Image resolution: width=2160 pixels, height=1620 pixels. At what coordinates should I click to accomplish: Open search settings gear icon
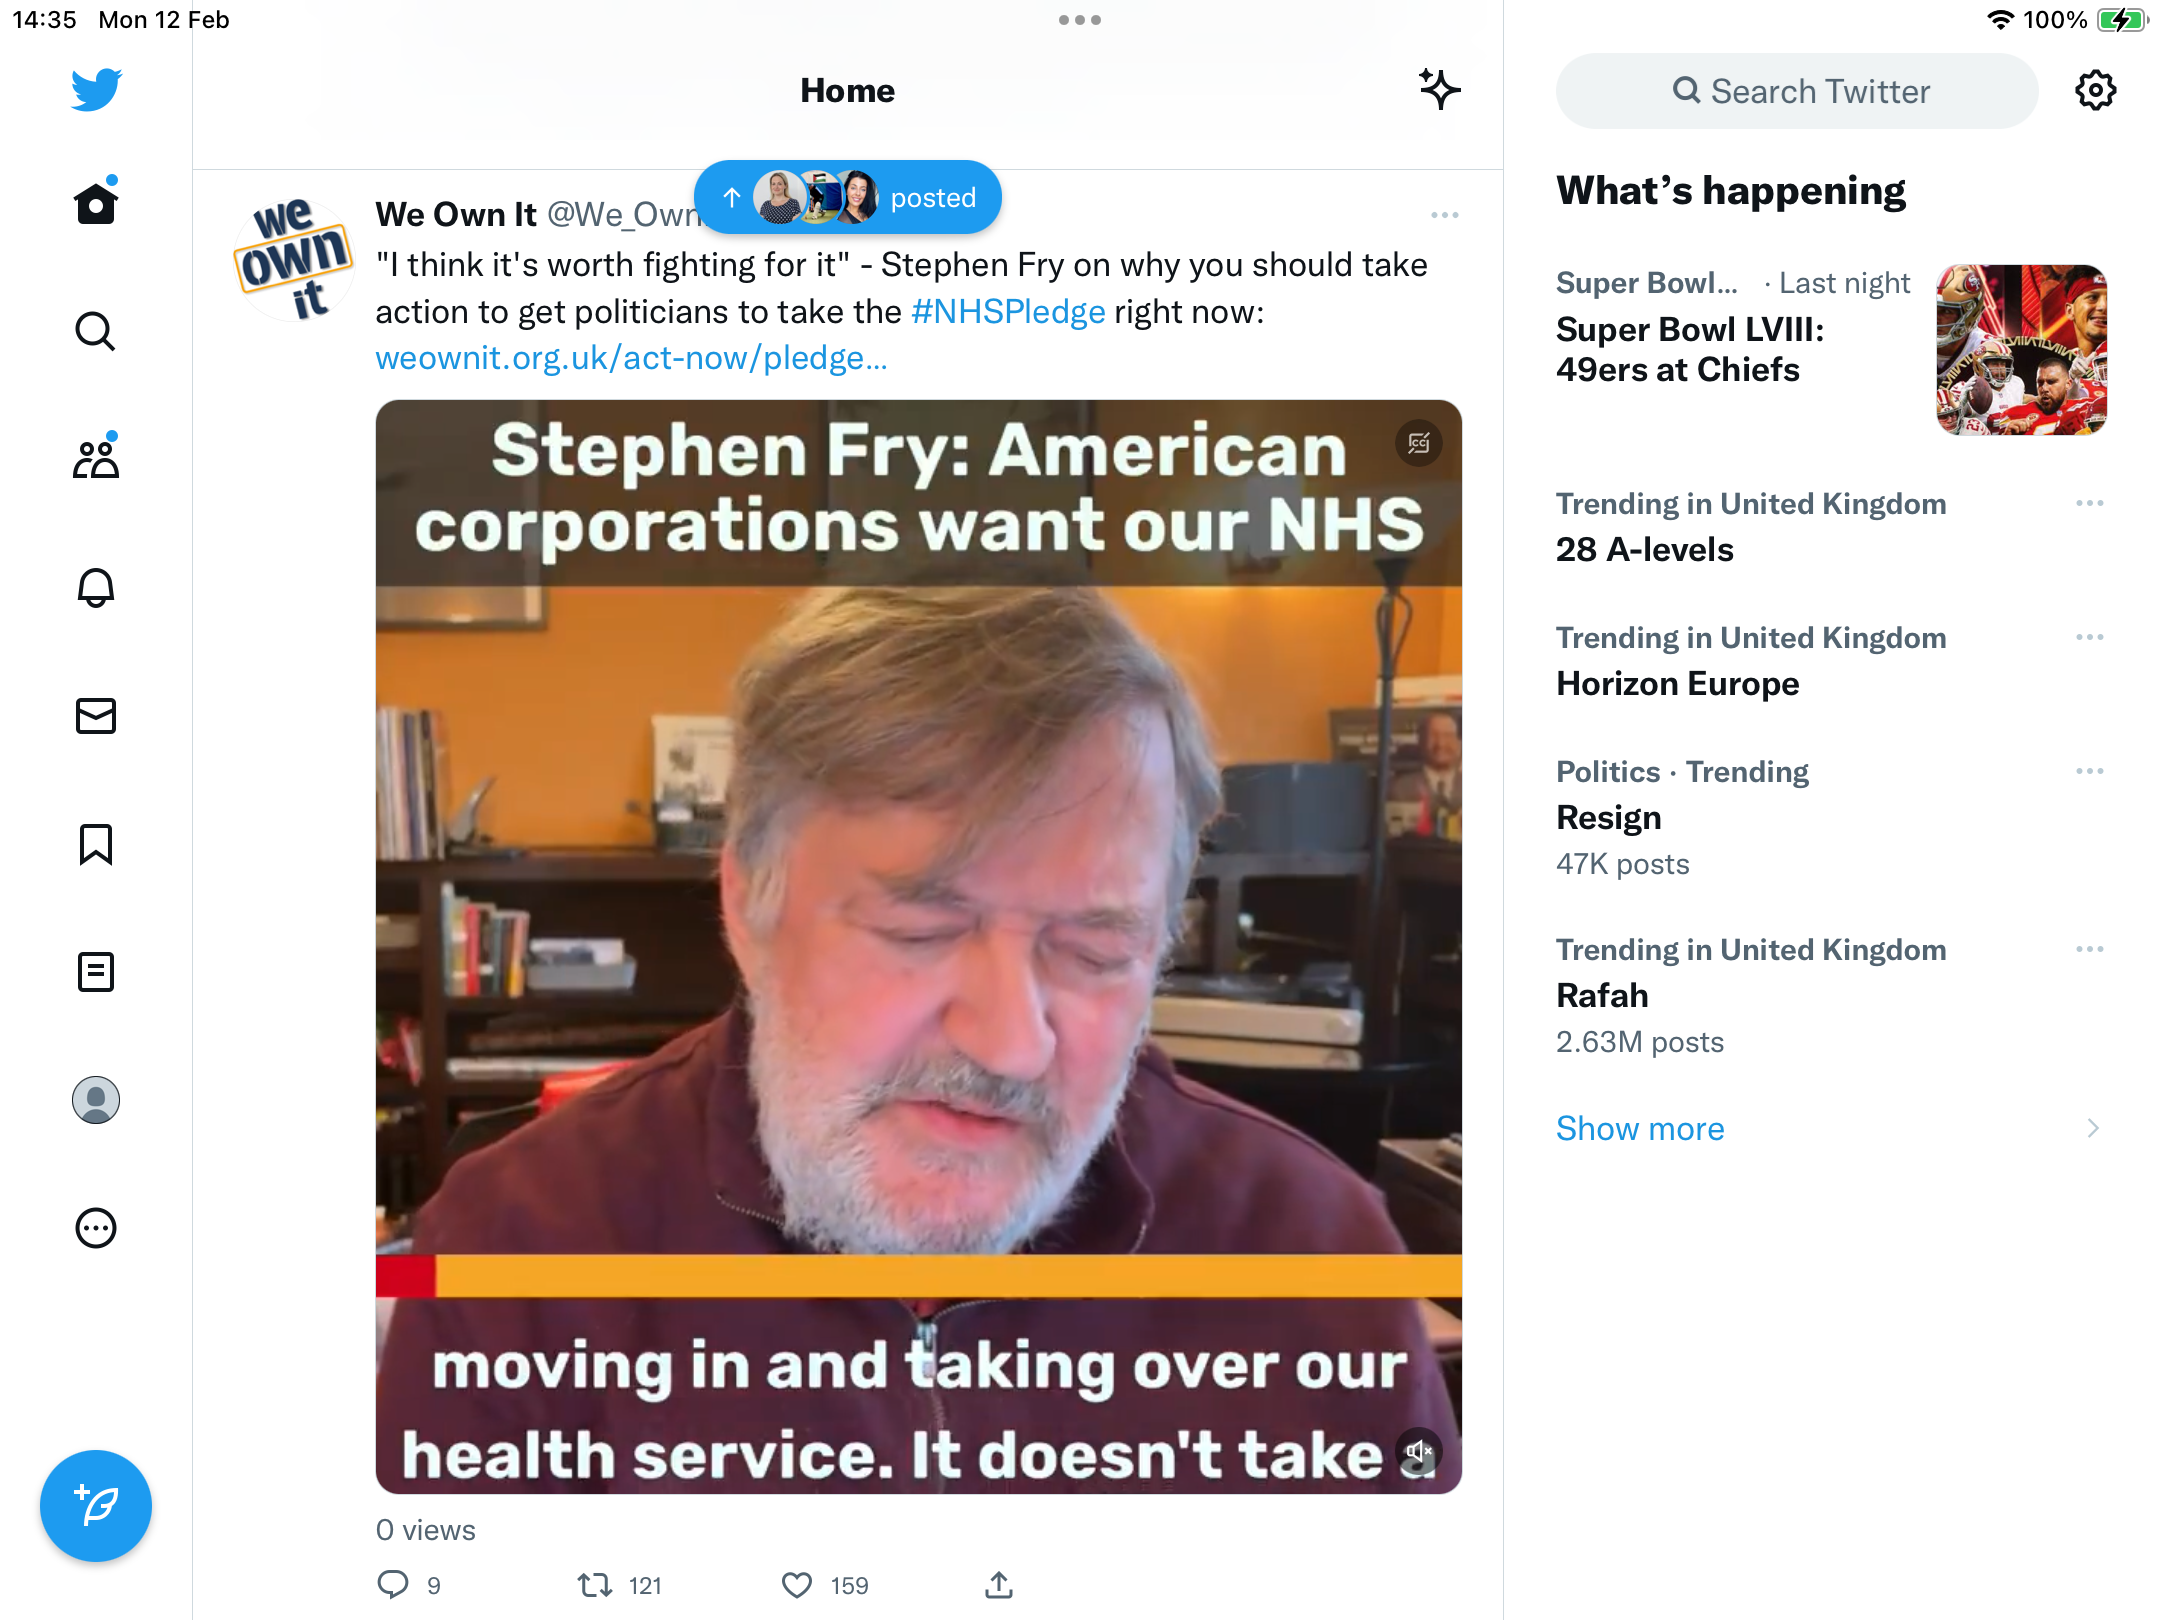pos(2095,91)
